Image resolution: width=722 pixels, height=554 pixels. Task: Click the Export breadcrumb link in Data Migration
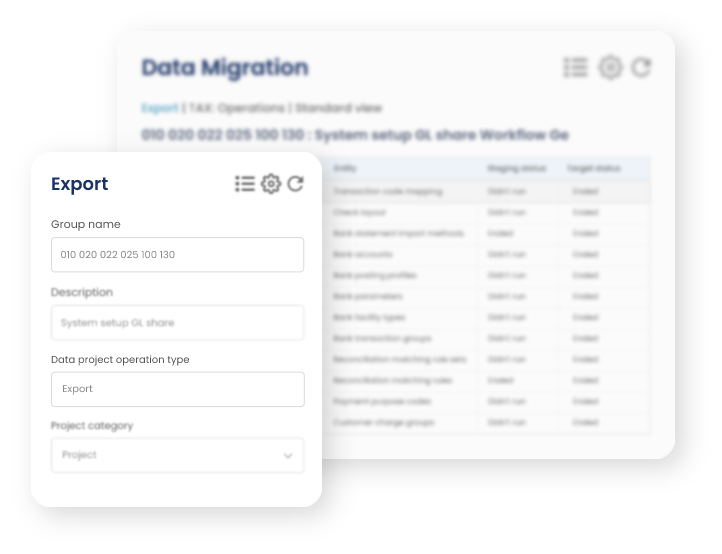coord(159,108)
